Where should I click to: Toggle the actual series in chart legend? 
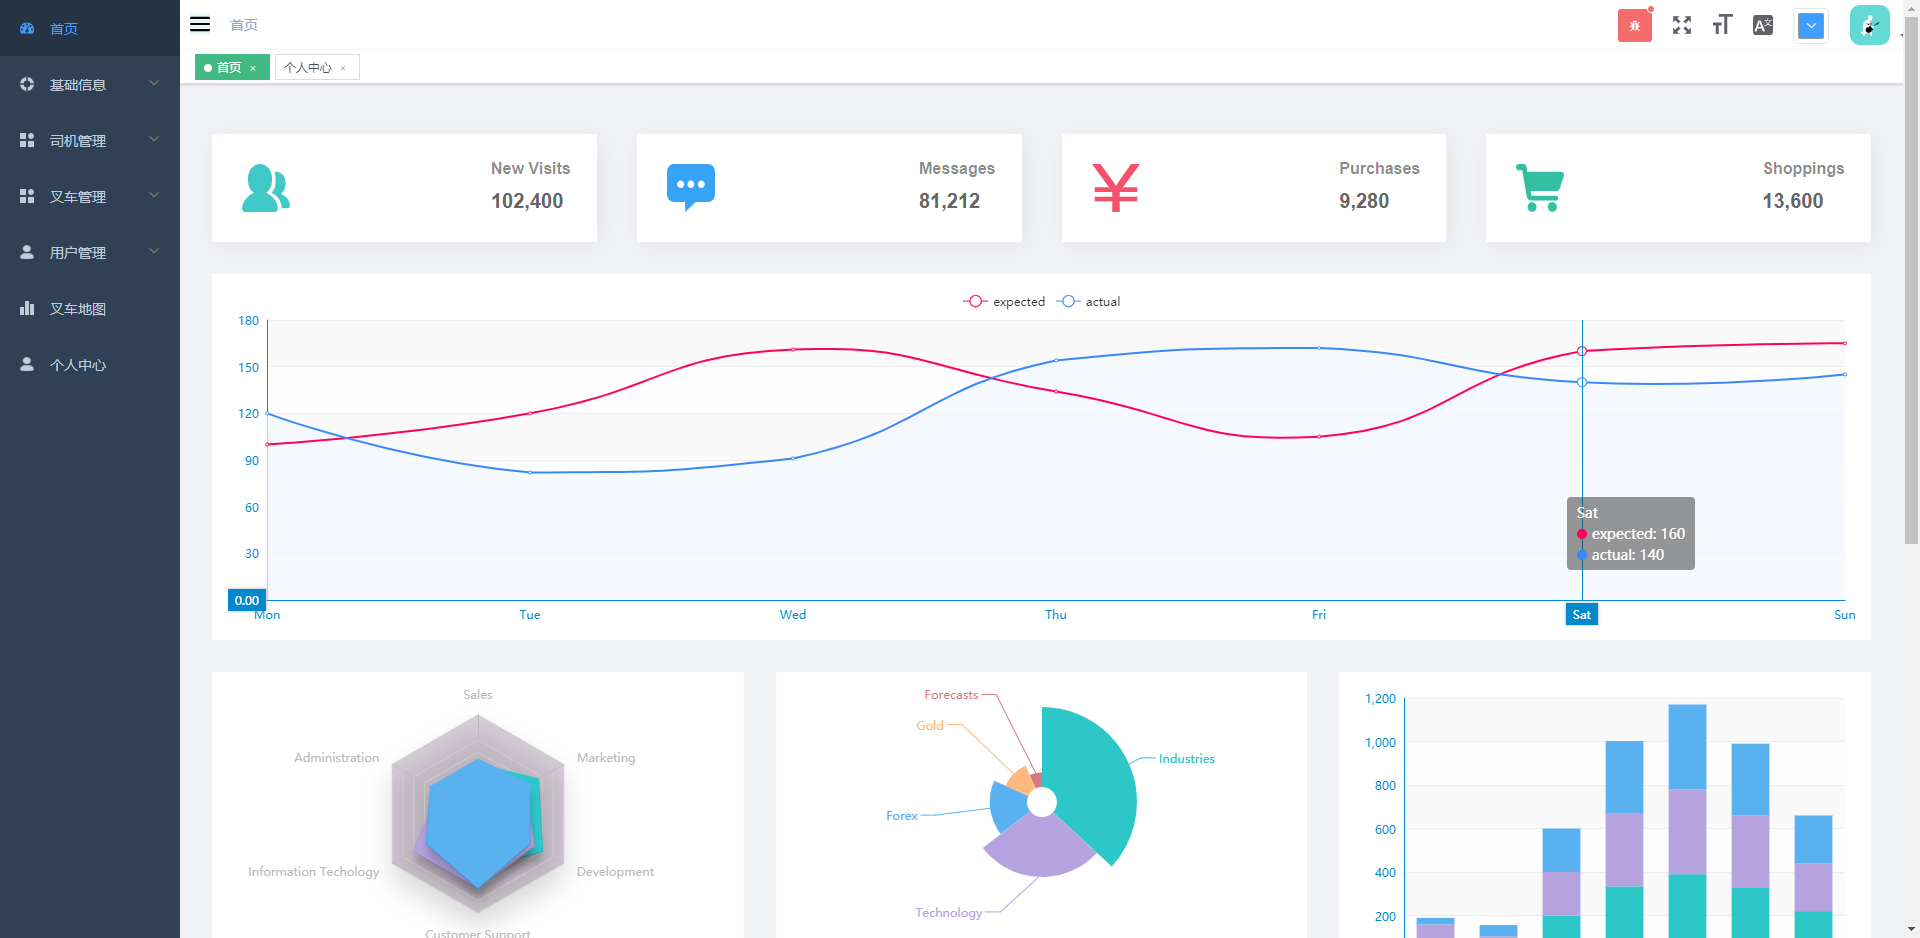click(1089, 301)
